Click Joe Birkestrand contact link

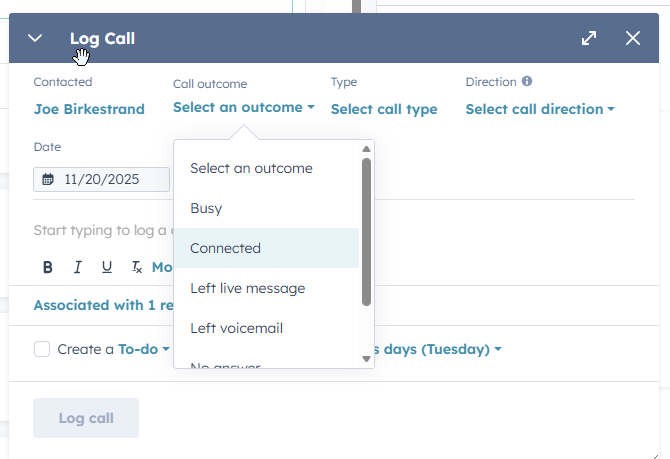point(89,109)
